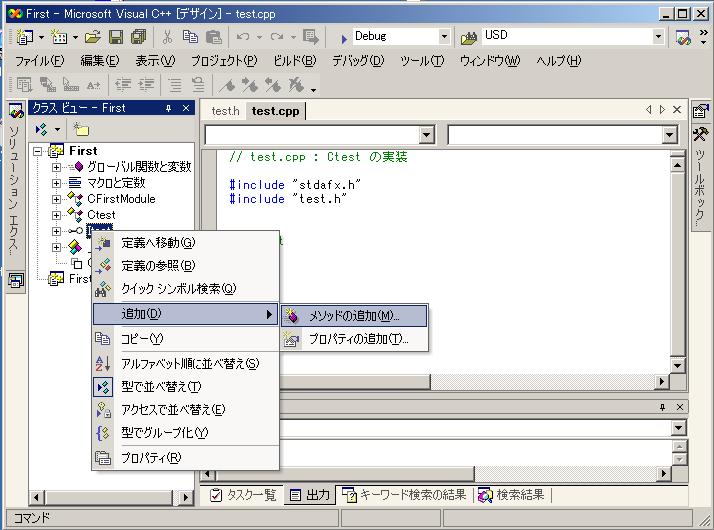Click editor vertical scrollbar down arrow
This screenshot has width=714, height=530.
point(678,366)
